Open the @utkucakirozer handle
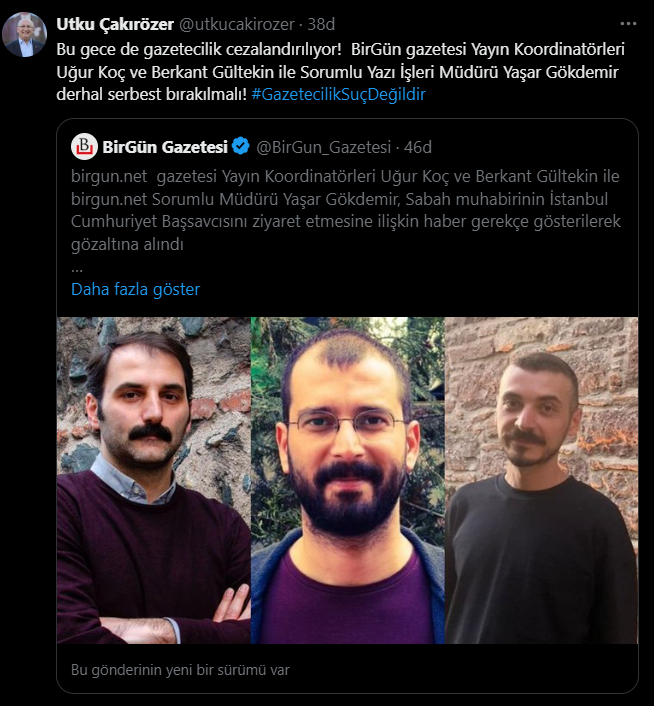654x706 pixels. pyautogui.click(x=237, y=24)
